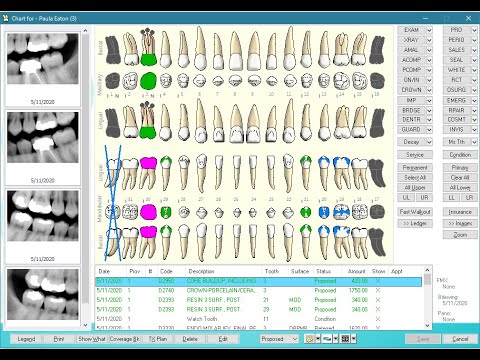Open the topmost X-ray thumbnail

(43, 59)
